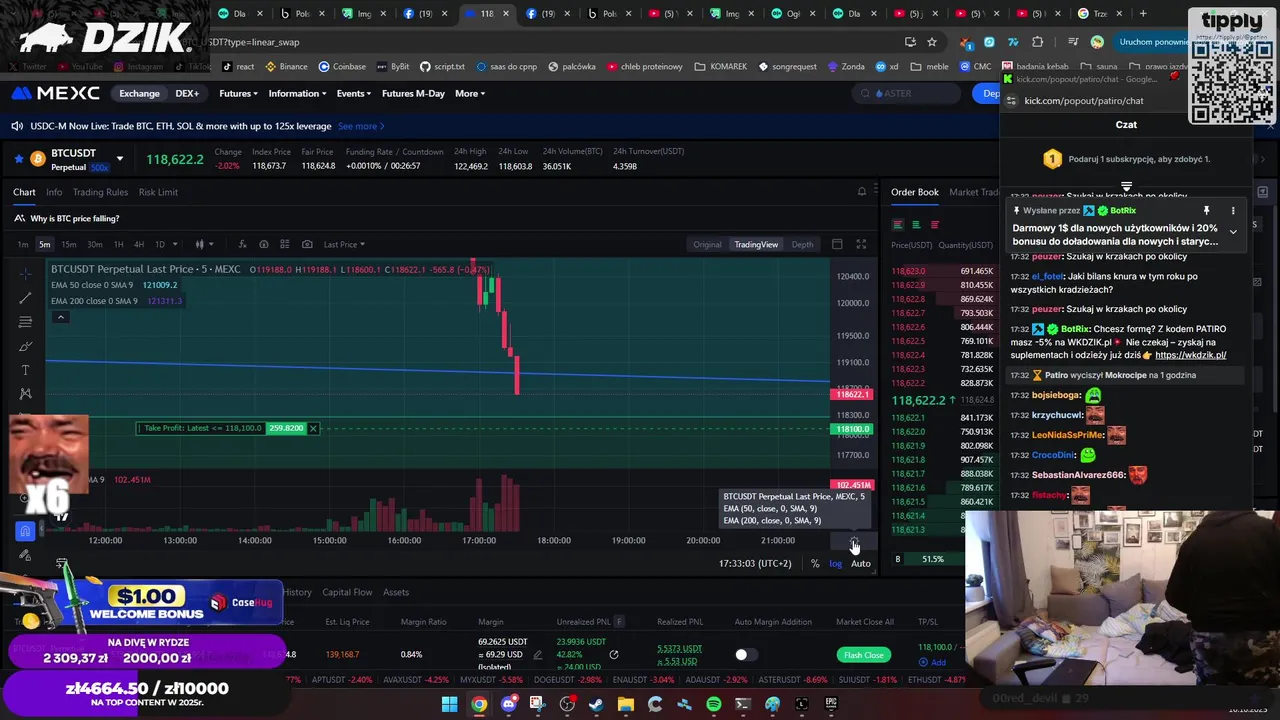
Task: Select the text annotation tool
Action: coord(26,370)
